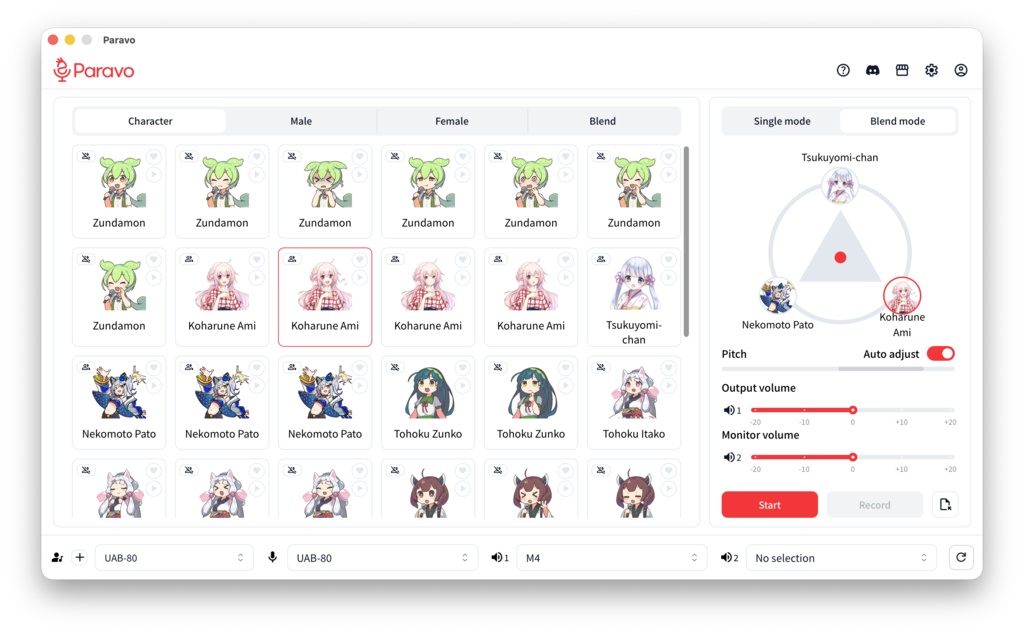Click the Tohoku Itako card's badge icon
The height and width of the screenshot is (634, 1024).
[x=601, y=368]
